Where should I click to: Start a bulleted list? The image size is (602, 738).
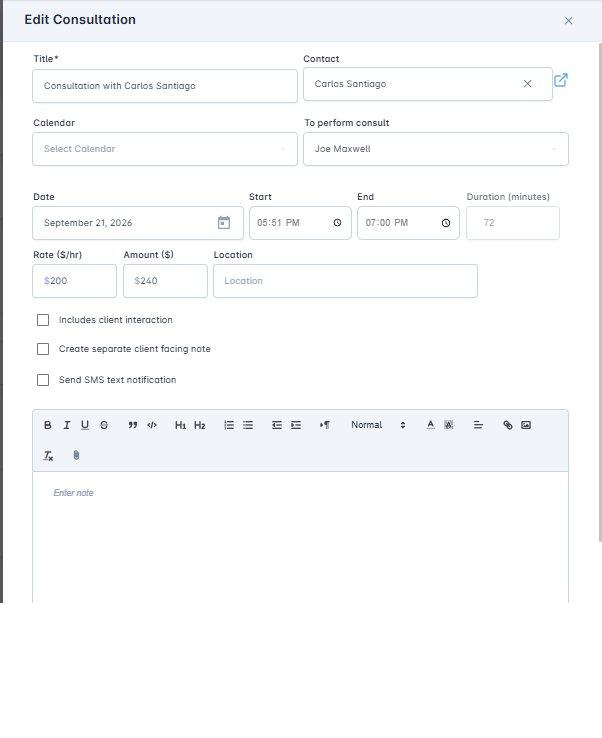click(x=248, y=425)
